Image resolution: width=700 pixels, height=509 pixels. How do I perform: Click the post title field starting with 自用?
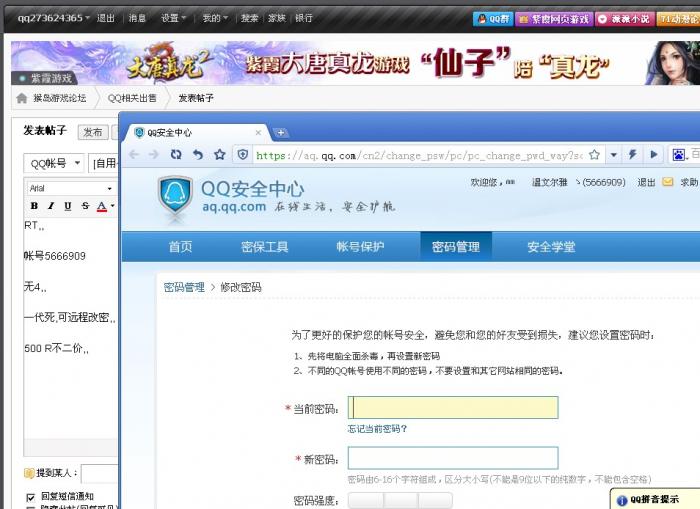(104, 163)
